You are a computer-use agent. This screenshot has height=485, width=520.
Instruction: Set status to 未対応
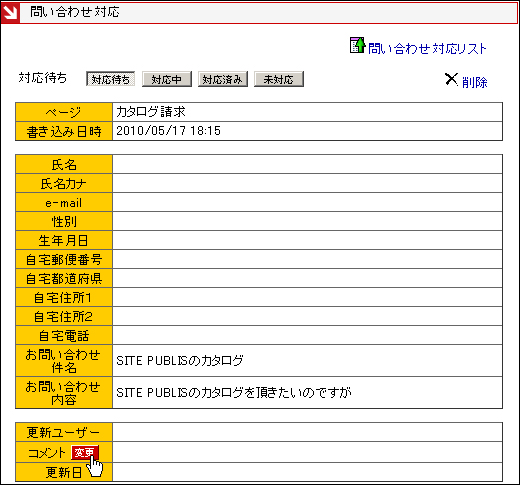279,79
